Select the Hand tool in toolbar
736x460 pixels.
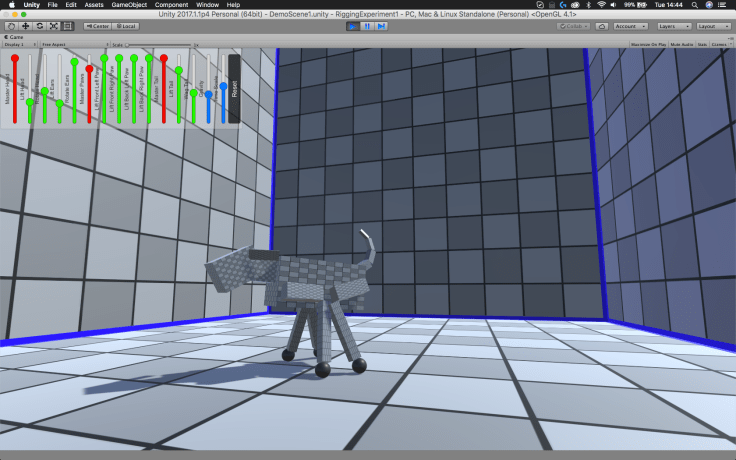(x=11, y=25)
